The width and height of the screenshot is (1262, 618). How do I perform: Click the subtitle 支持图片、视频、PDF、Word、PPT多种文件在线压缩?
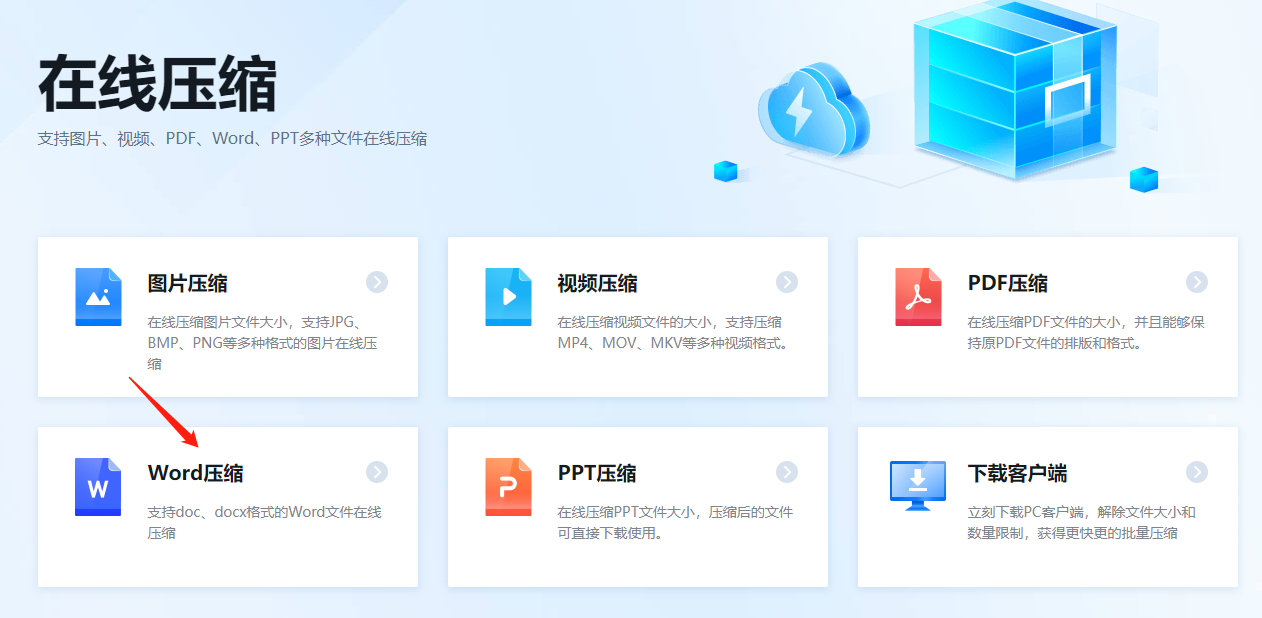click(233, 139)
